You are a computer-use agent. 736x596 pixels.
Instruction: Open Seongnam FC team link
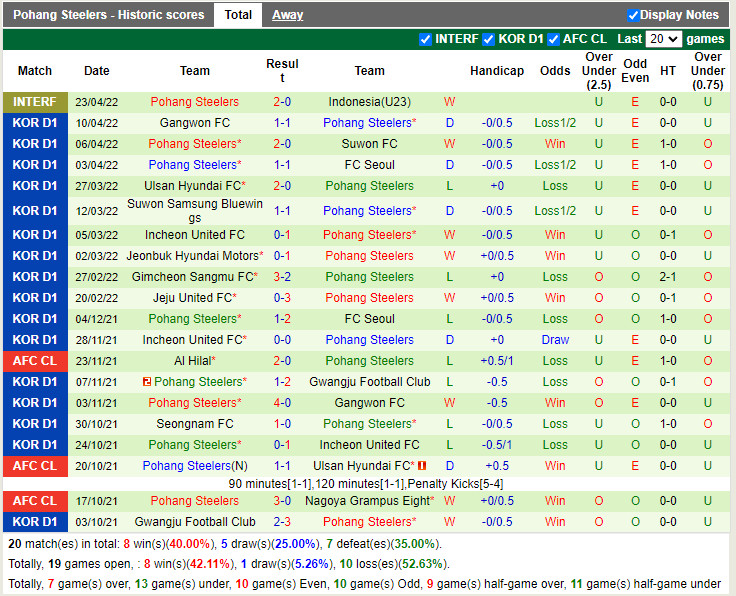(x=195, y=424)
